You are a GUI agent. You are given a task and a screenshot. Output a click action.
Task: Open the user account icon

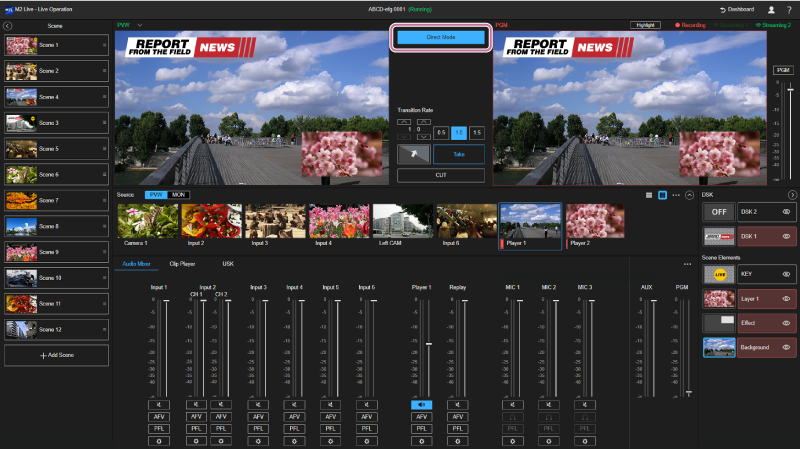(x=771, y=10)
